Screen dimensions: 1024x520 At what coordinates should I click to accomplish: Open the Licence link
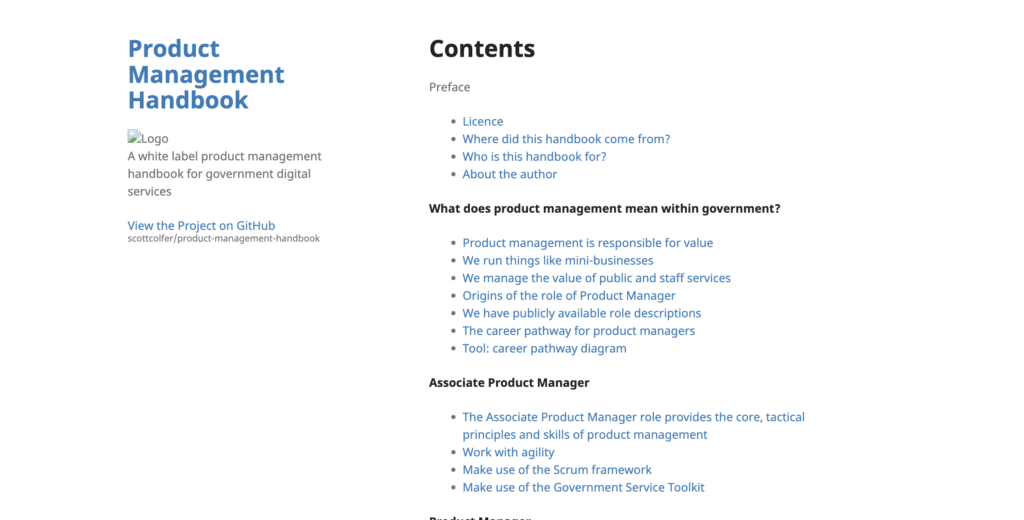482,122
